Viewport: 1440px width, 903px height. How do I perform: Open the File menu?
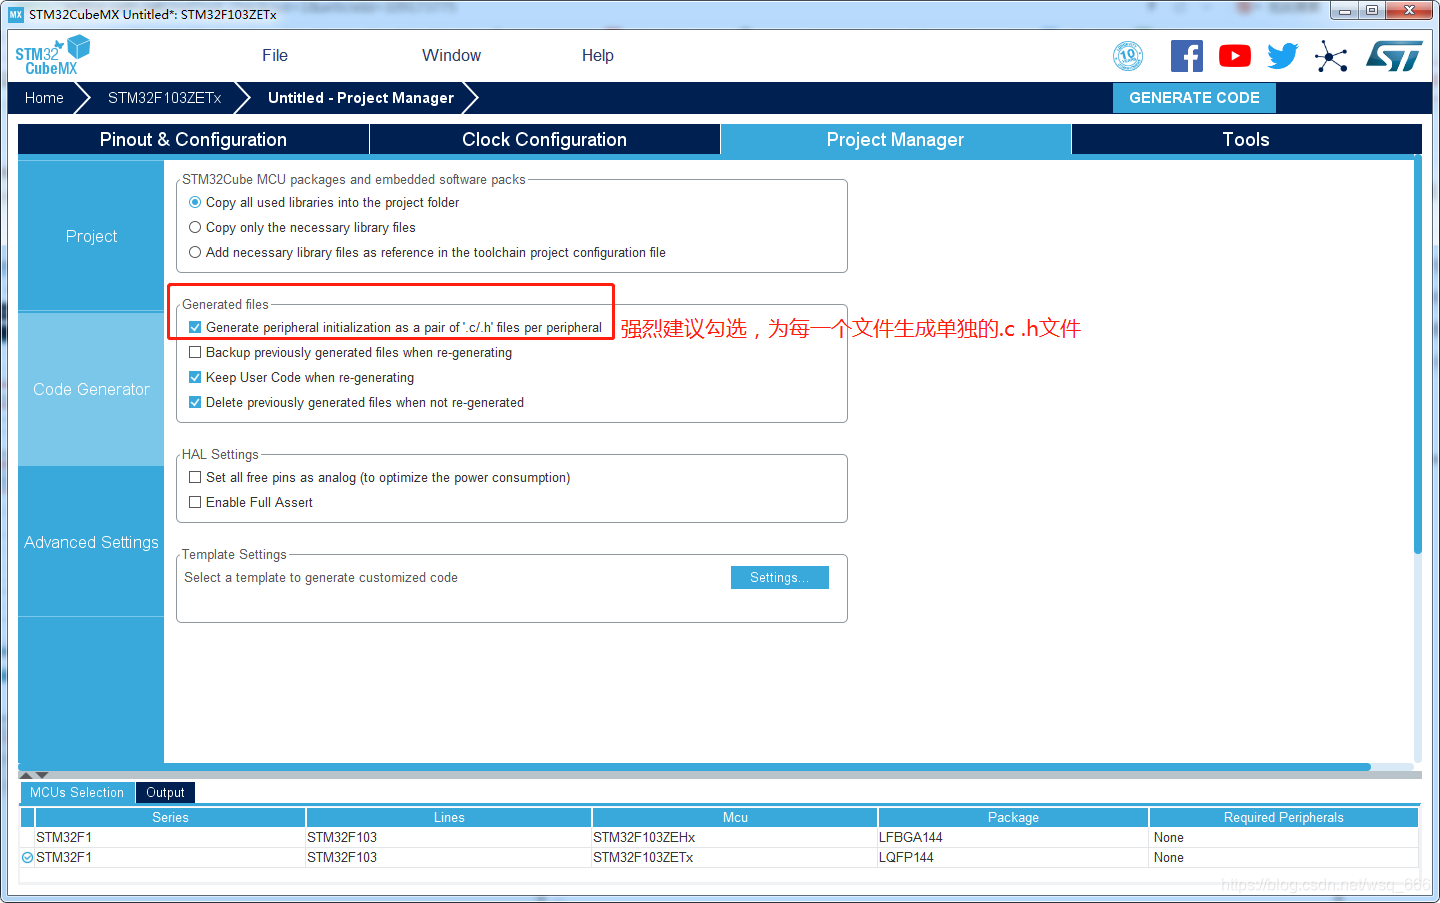coord(275,55)
